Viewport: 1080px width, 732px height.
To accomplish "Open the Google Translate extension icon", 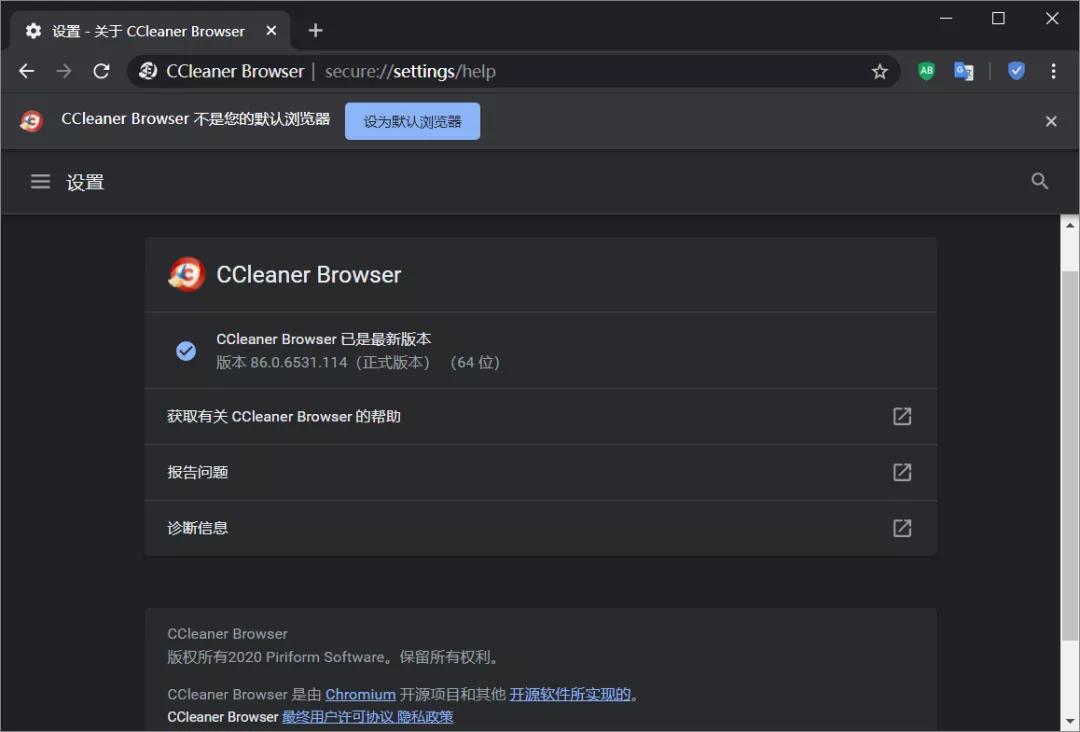I will (964, 71).
